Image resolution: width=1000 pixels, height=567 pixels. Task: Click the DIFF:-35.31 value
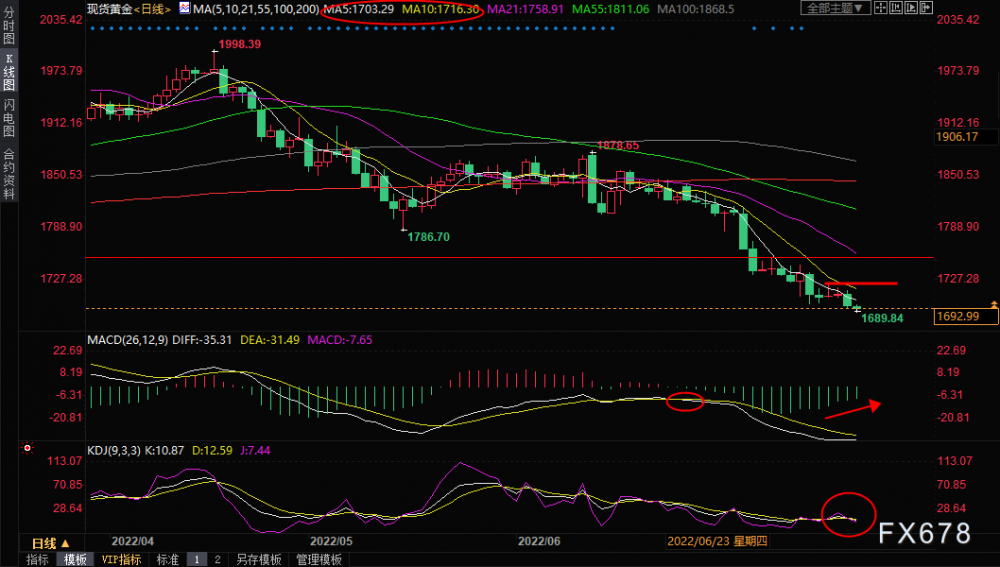(202, 340)
